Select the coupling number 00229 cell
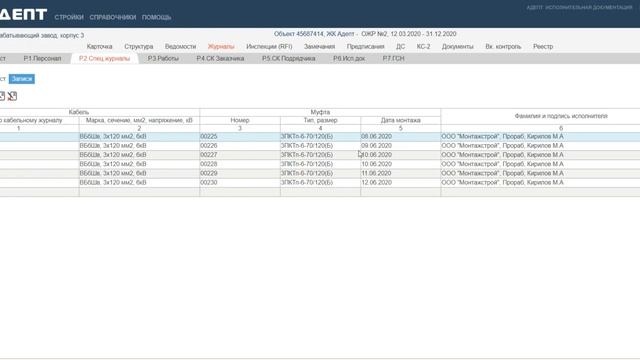The width and height of the screenshot is (640, 360). tap(240, 173)
